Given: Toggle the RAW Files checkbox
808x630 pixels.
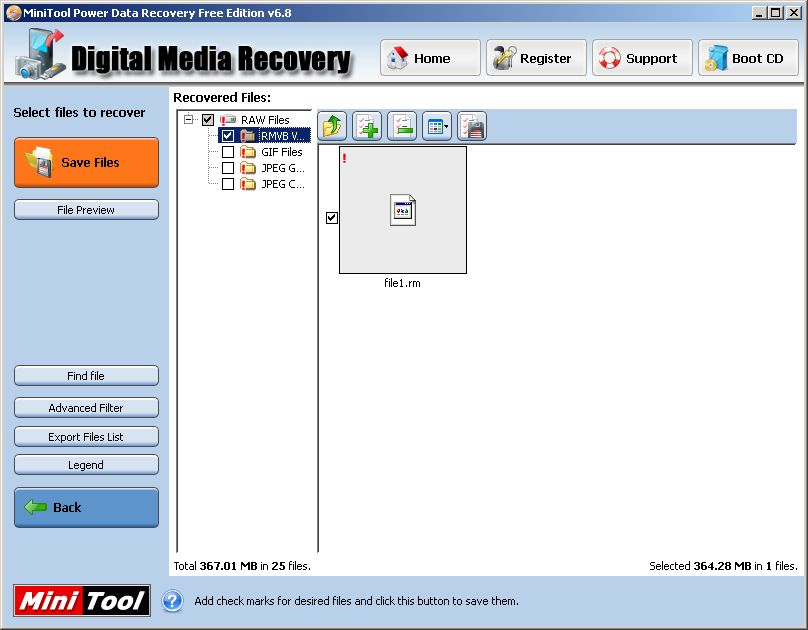Looking at the screenshot, I should point(208,120).
